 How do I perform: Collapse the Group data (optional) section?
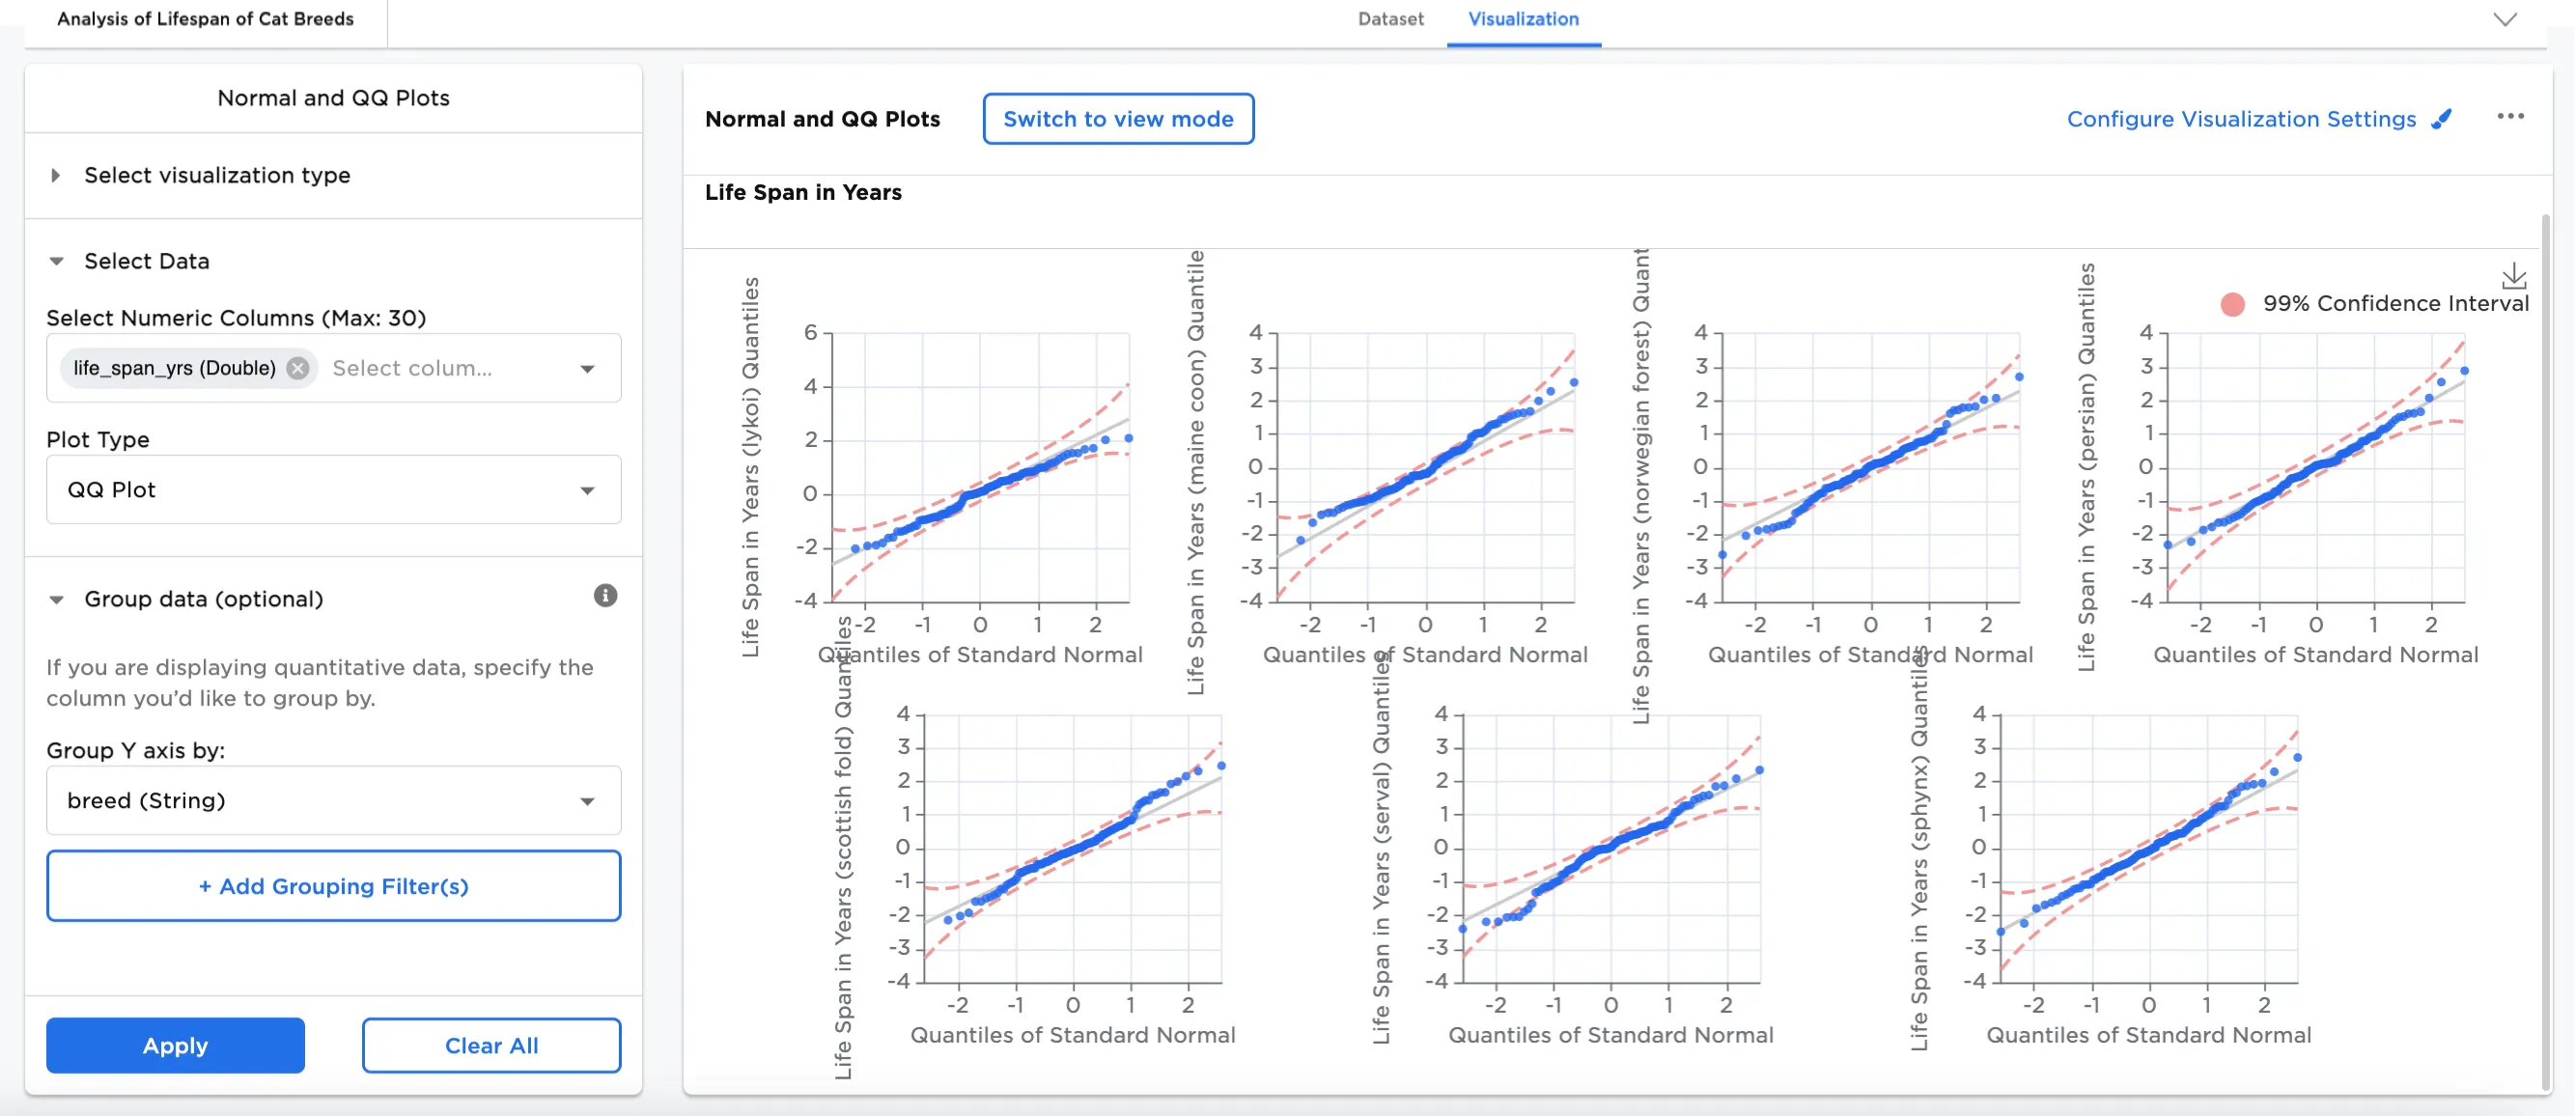pos(57,600)
